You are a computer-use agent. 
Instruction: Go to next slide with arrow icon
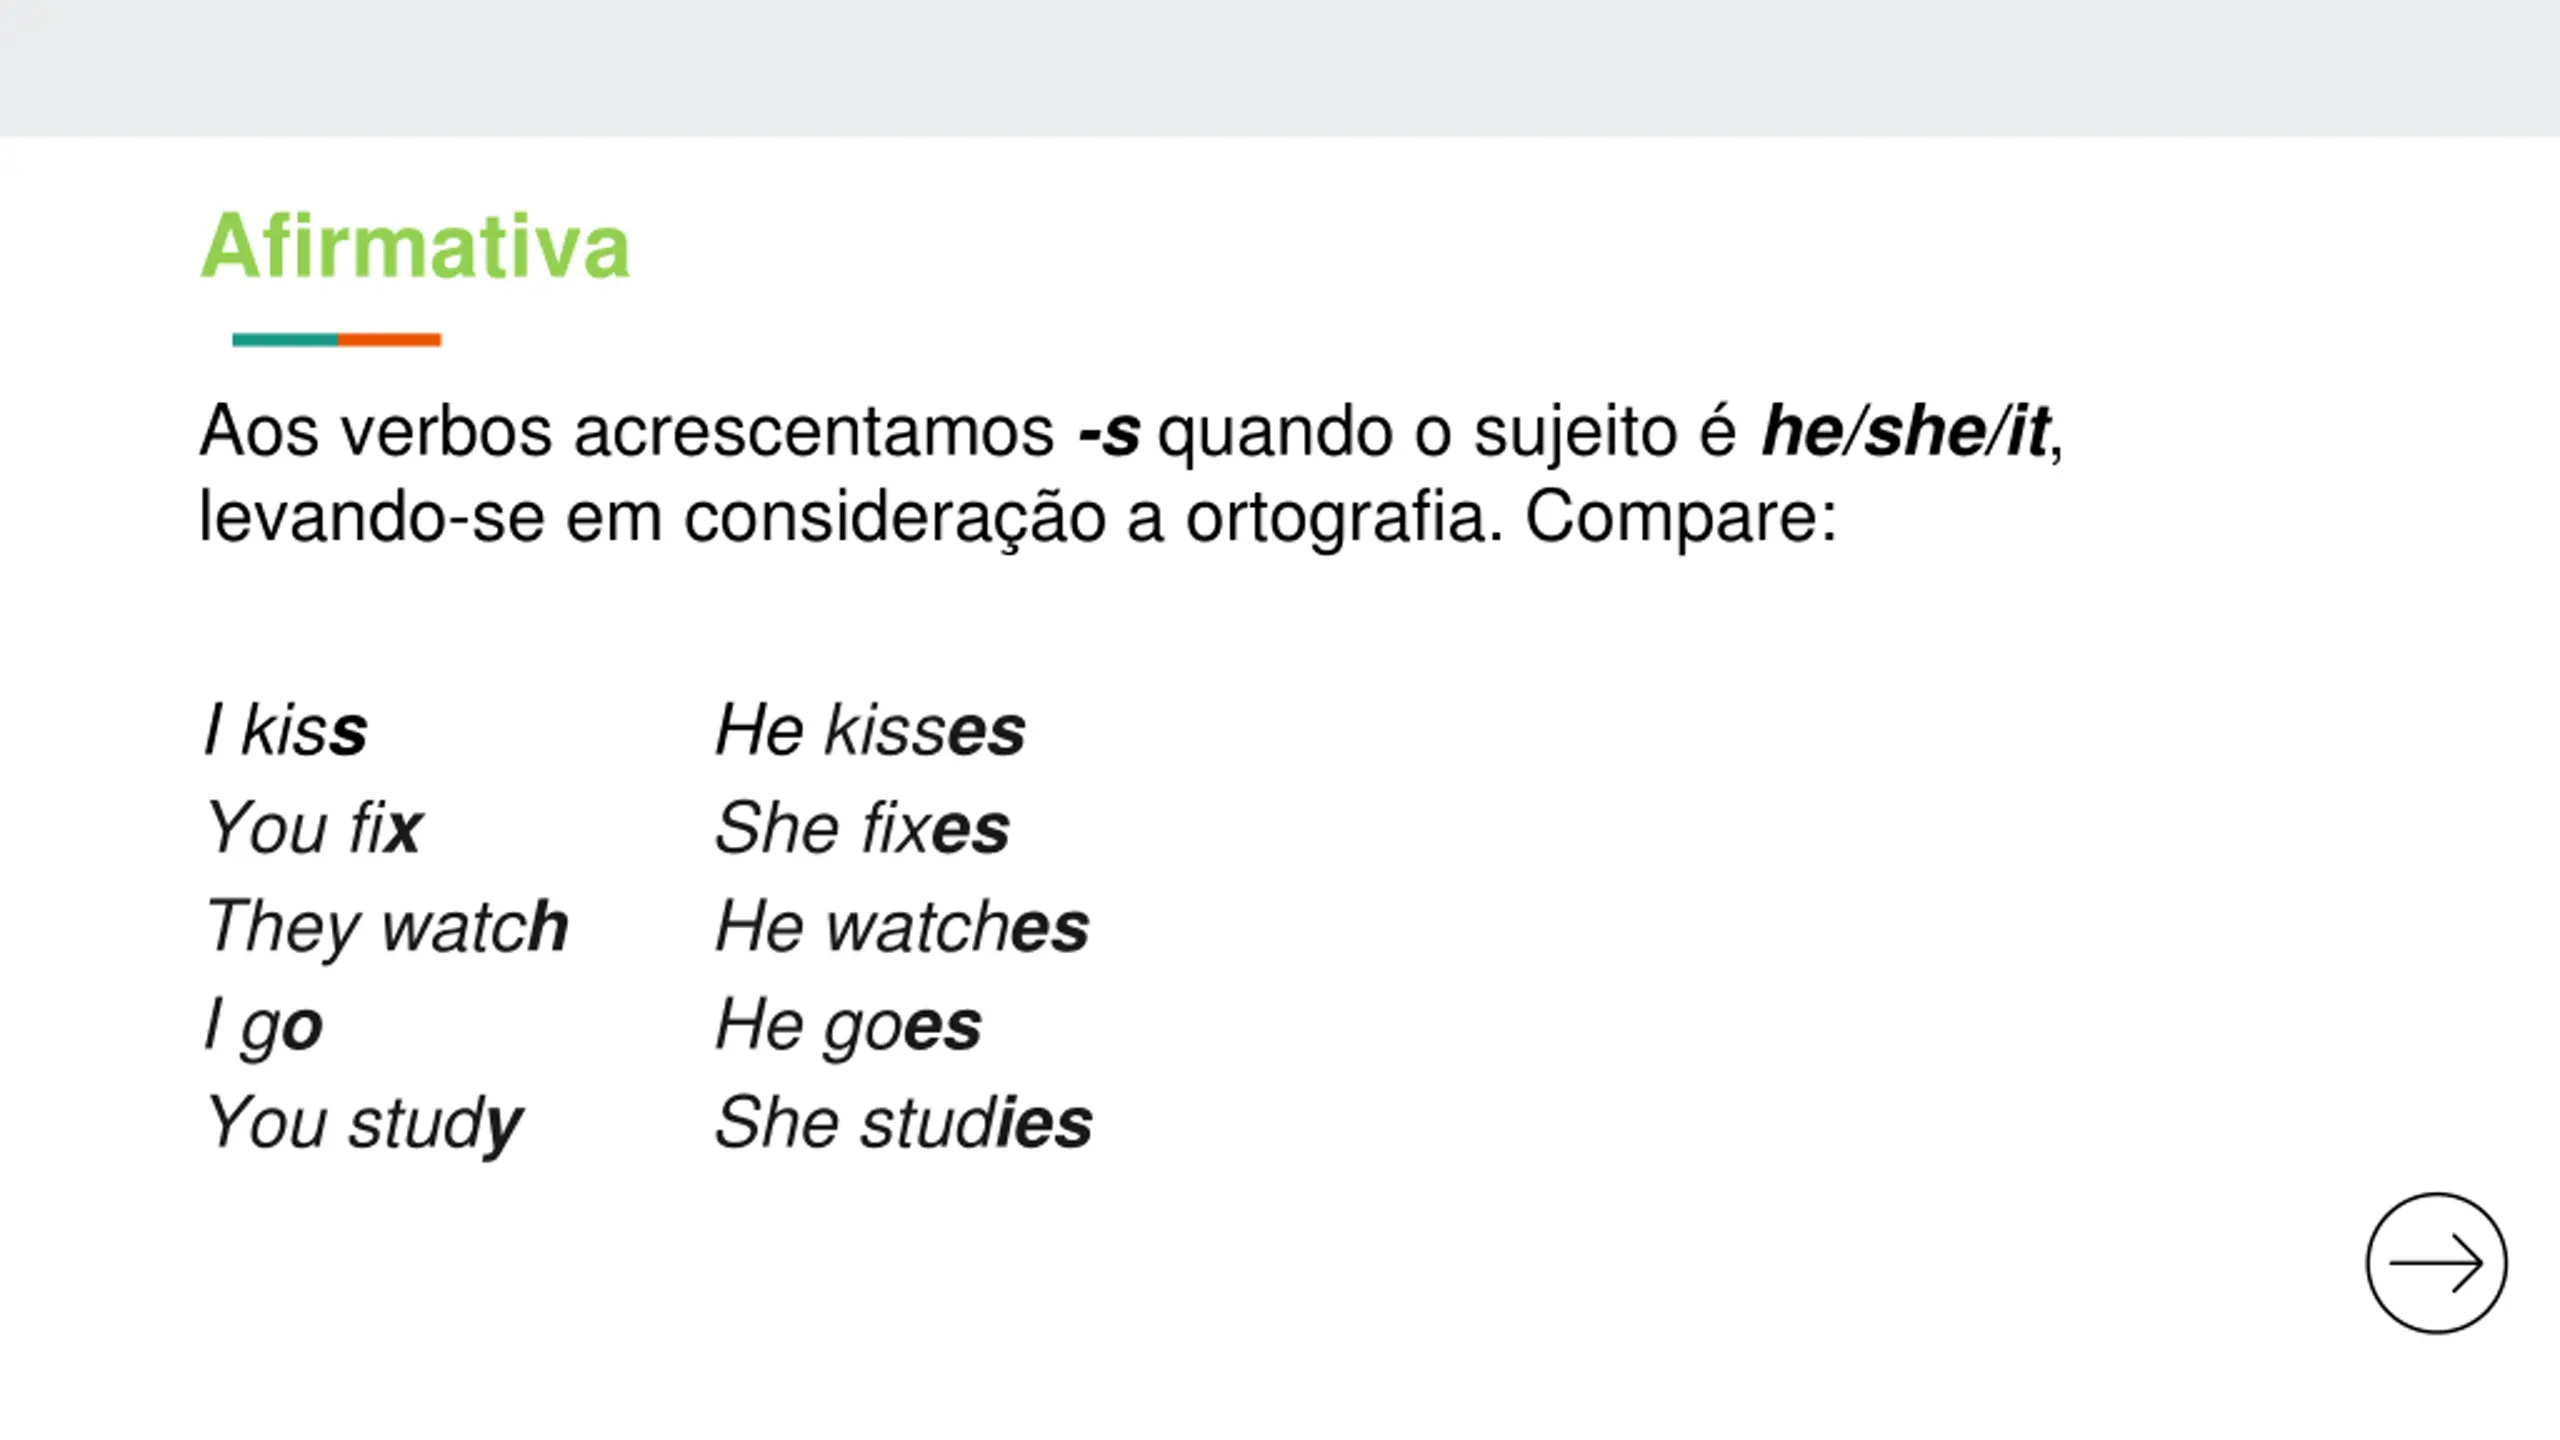pos(2436,1263)
